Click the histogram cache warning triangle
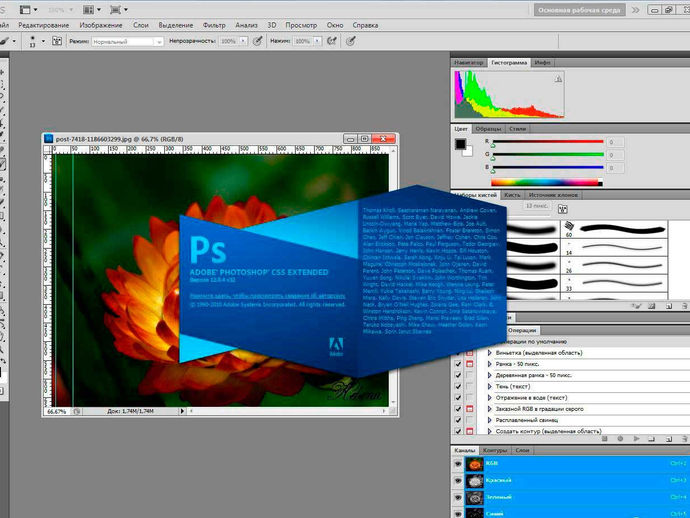The height and width of the screenshot is (518, 690). click(x=558, y=79)
